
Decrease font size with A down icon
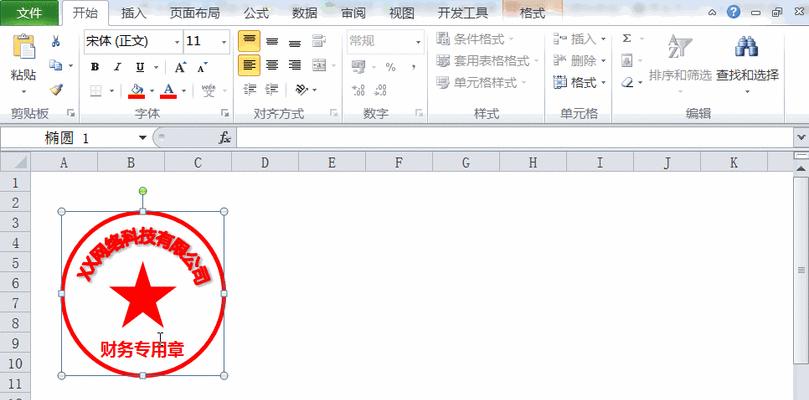202,67
